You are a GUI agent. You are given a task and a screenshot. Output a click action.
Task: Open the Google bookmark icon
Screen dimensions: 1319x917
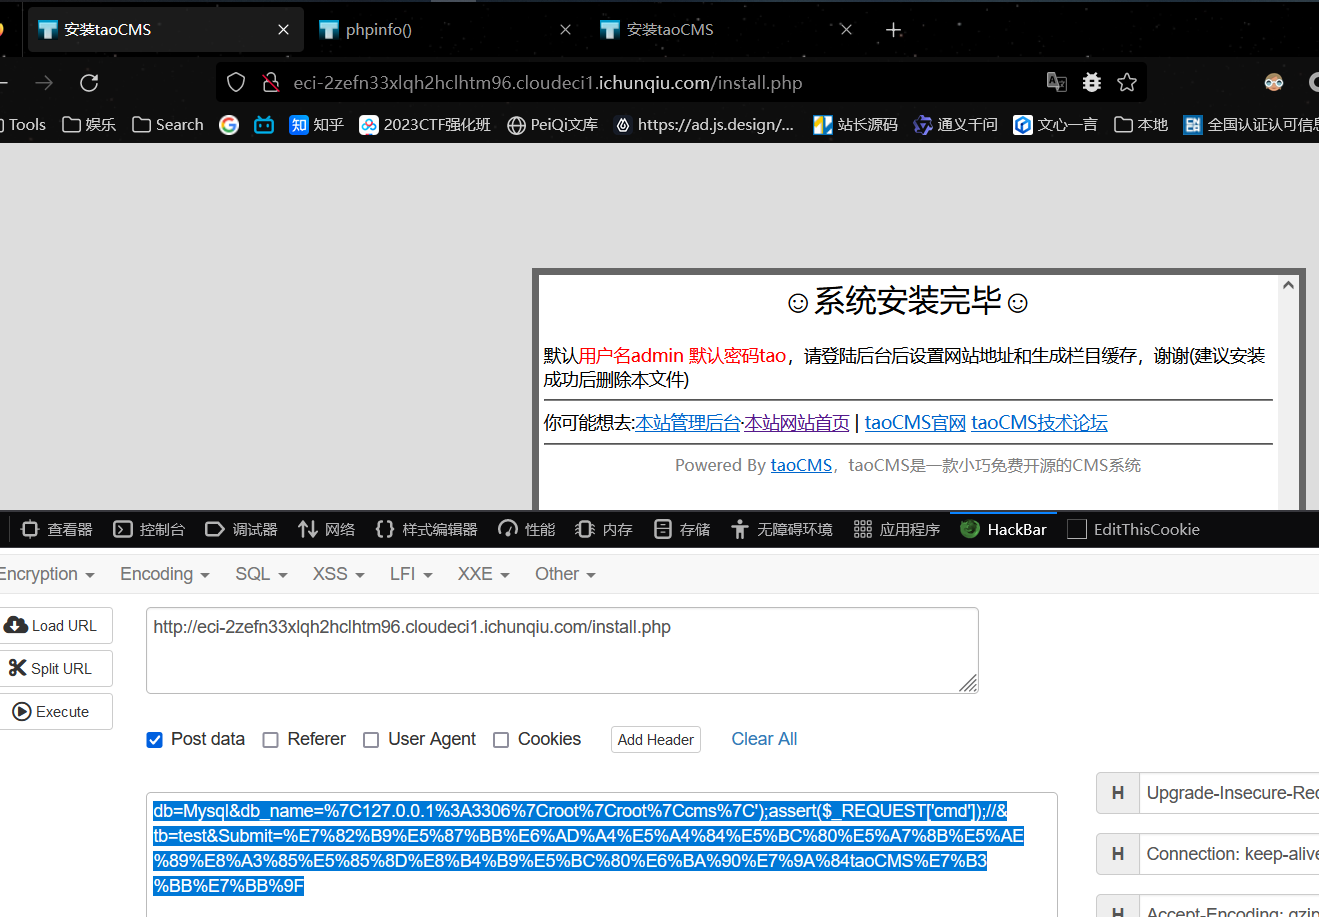click(x=229, y=125)
